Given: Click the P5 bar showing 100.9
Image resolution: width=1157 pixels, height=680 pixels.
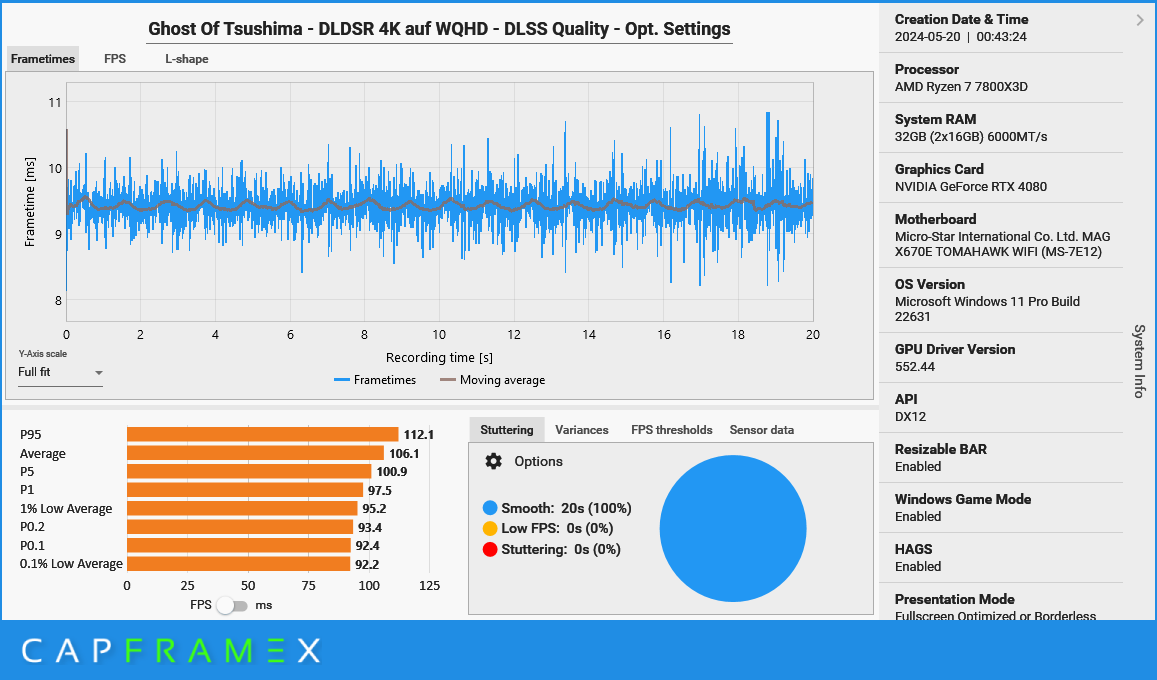Looking at the screenshot, I should point(249,472).
